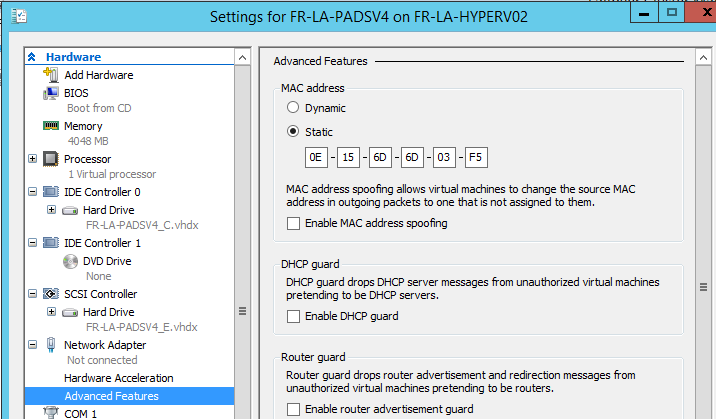Select the SCSI Controller icon

(x=52, y=294)
